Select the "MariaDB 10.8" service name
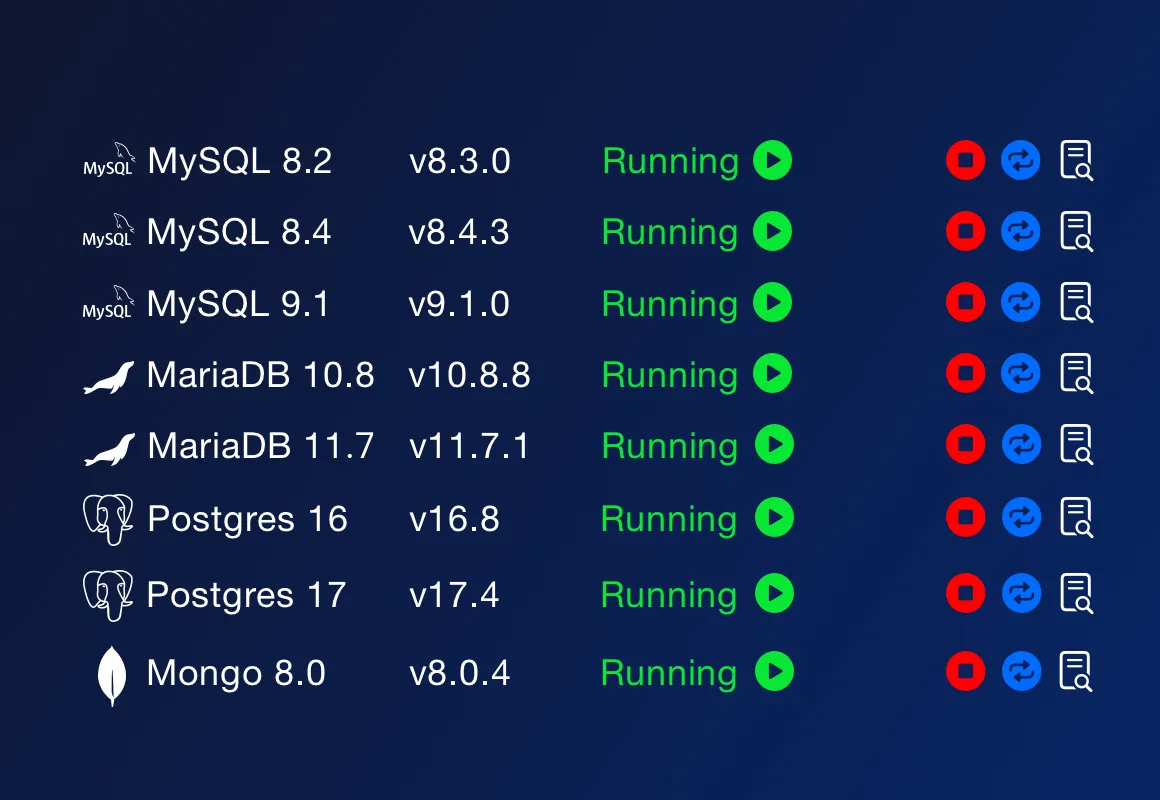The height and width of the screenshot is (800, 1160). coord(260,374)
